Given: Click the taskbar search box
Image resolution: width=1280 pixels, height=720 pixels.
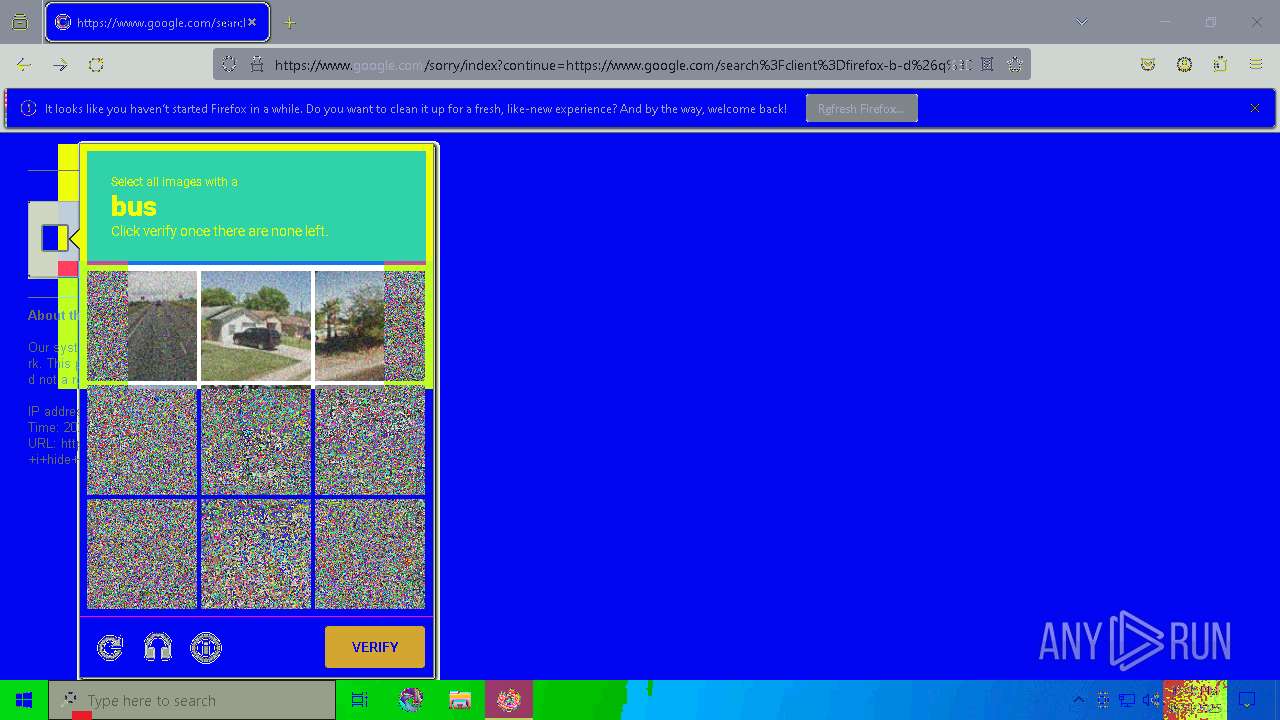Looking at the screenshot, I should coord(192,700).
